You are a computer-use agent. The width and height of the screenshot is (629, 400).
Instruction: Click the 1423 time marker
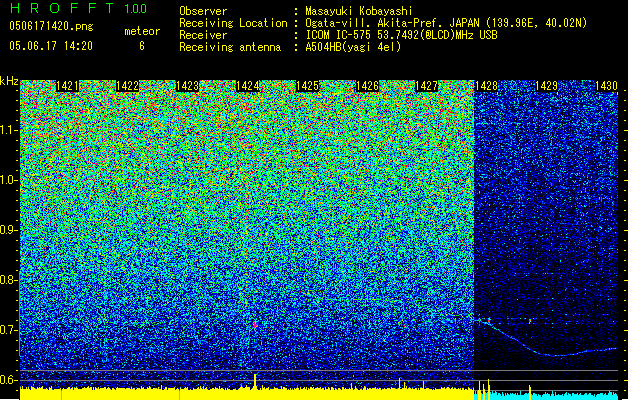tap(187, 86)
